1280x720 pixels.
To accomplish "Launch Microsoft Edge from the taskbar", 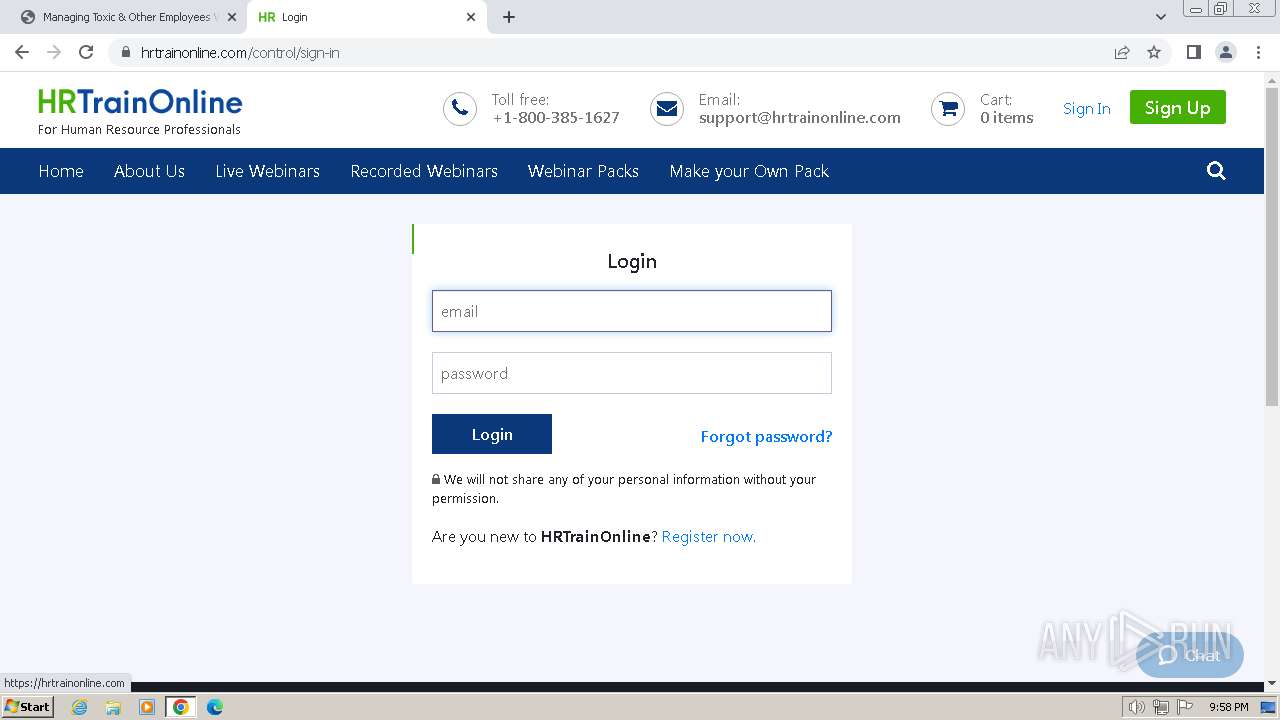I will 215,707.
